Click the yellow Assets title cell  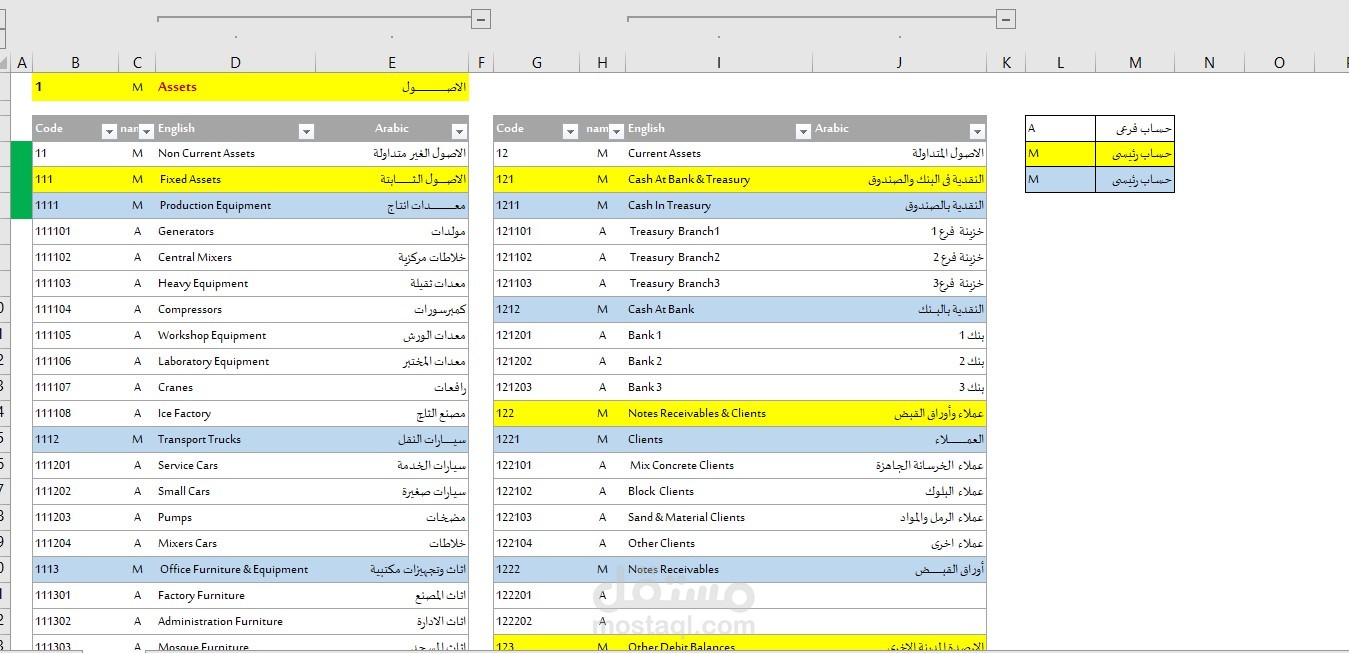(235, 87)
